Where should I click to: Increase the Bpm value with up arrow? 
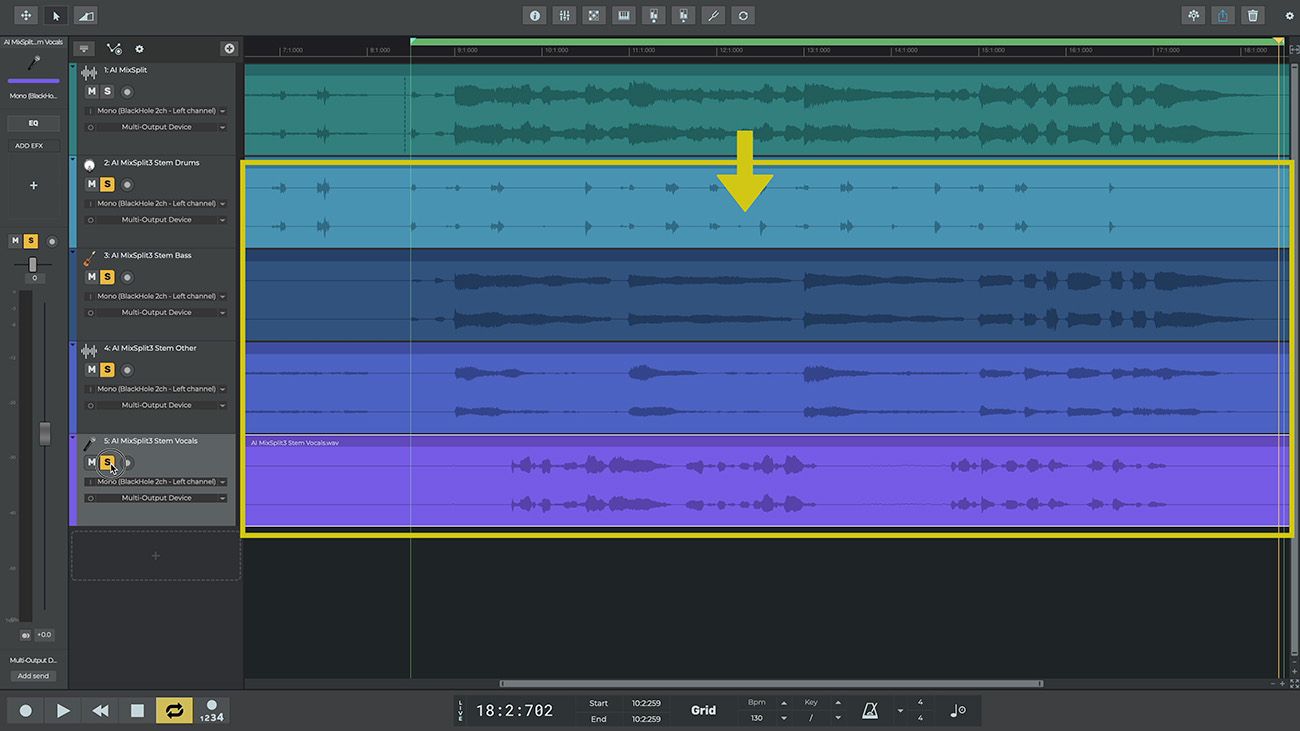tap(784, 703)
